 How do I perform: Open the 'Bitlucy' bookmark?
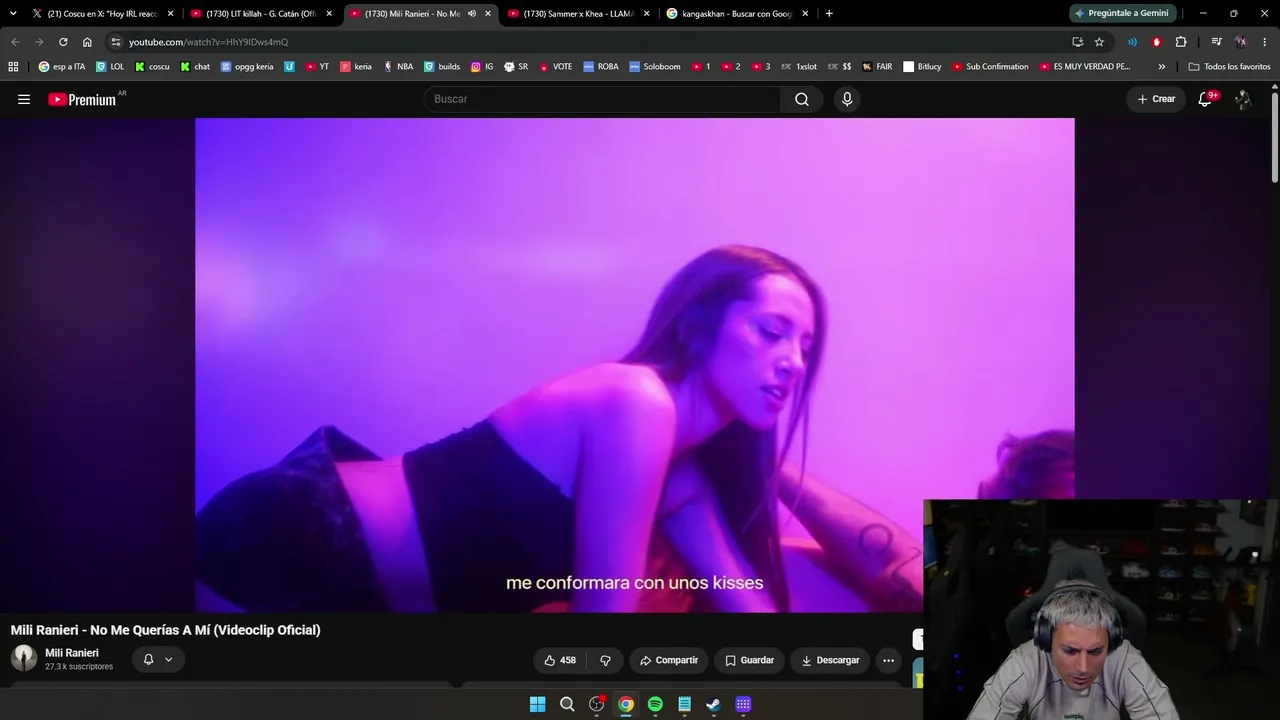[922, 67]
